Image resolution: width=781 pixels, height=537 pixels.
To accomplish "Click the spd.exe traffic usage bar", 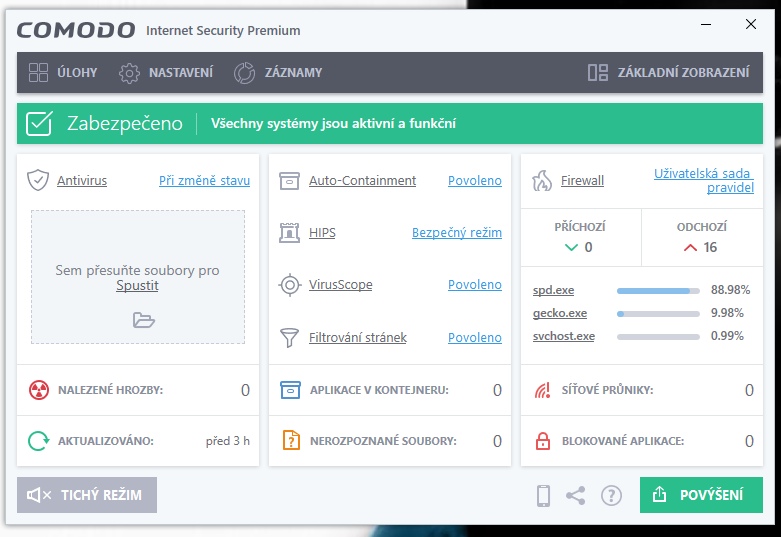I will pyautogui.click(x=657, y=290).
